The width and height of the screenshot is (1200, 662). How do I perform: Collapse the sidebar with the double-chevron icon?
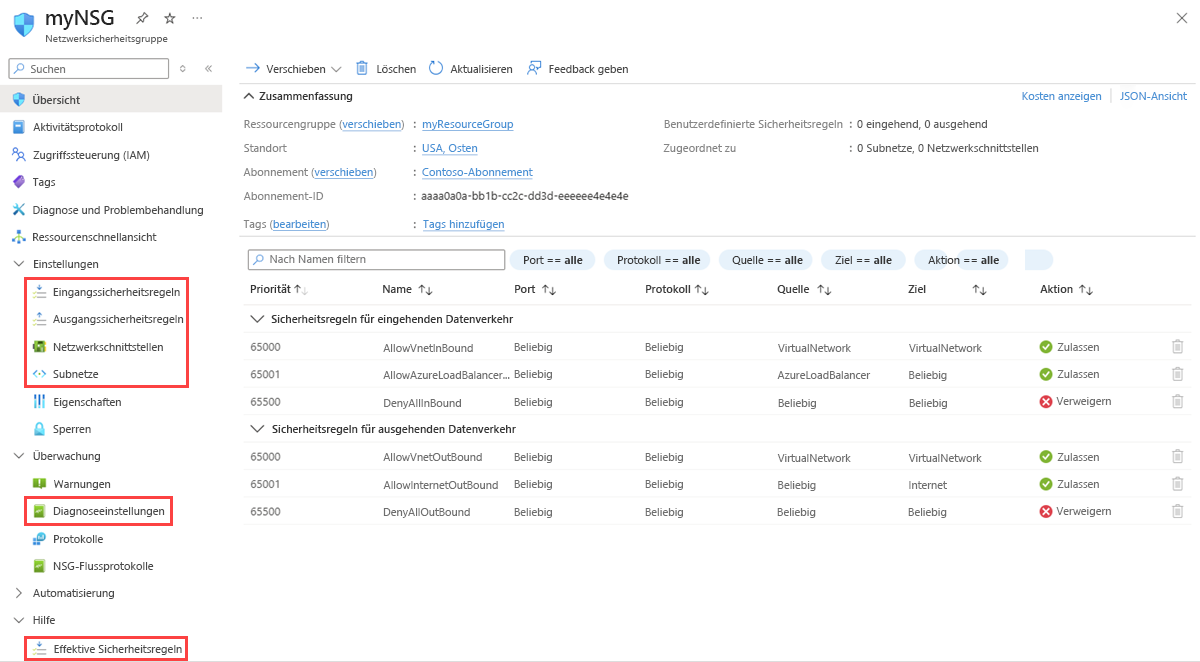208,69
